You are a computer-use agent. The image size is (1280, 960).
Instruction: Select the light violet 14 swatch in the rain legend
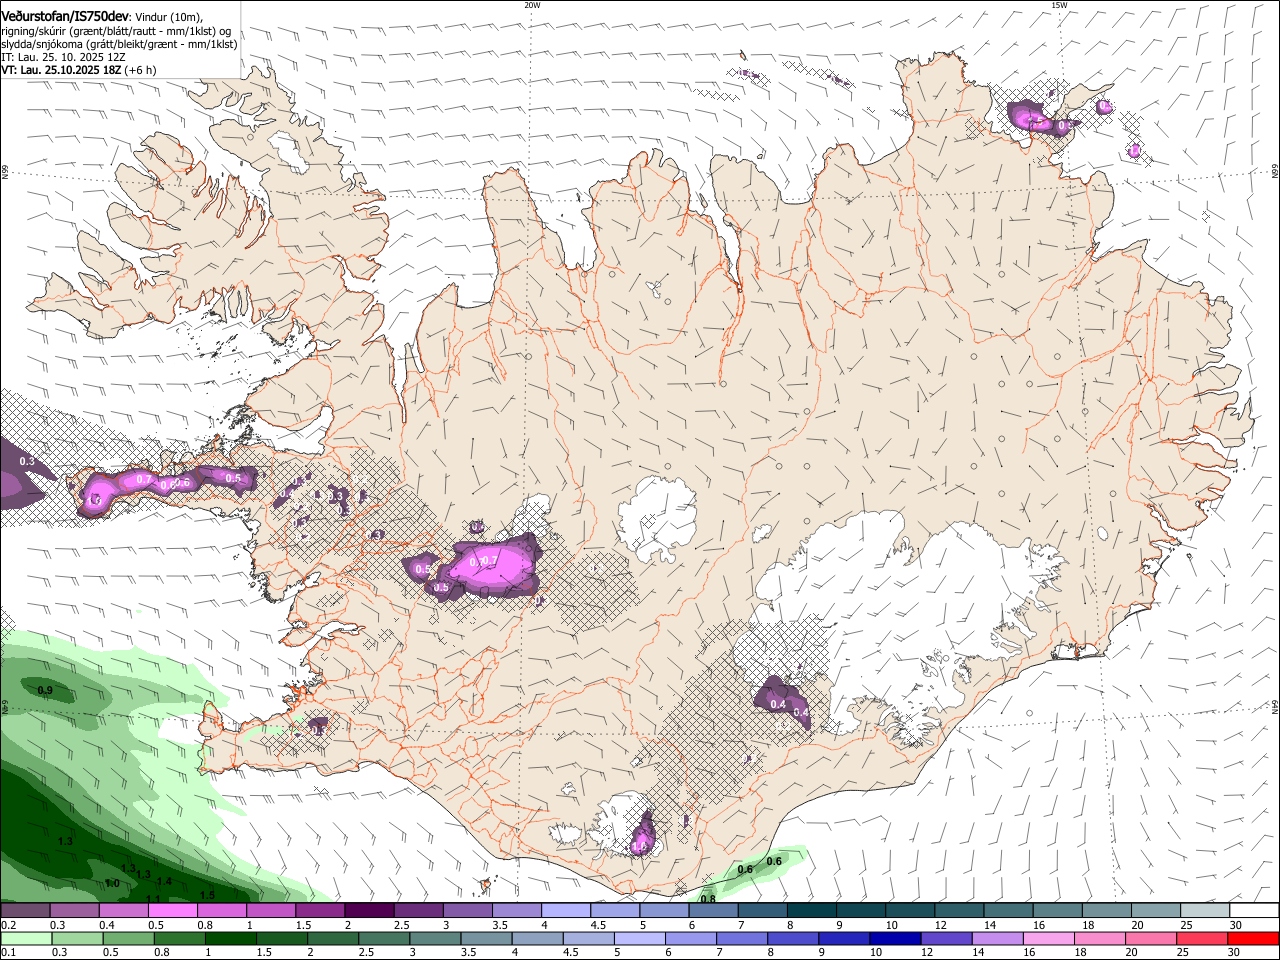[x=998, y=938]
